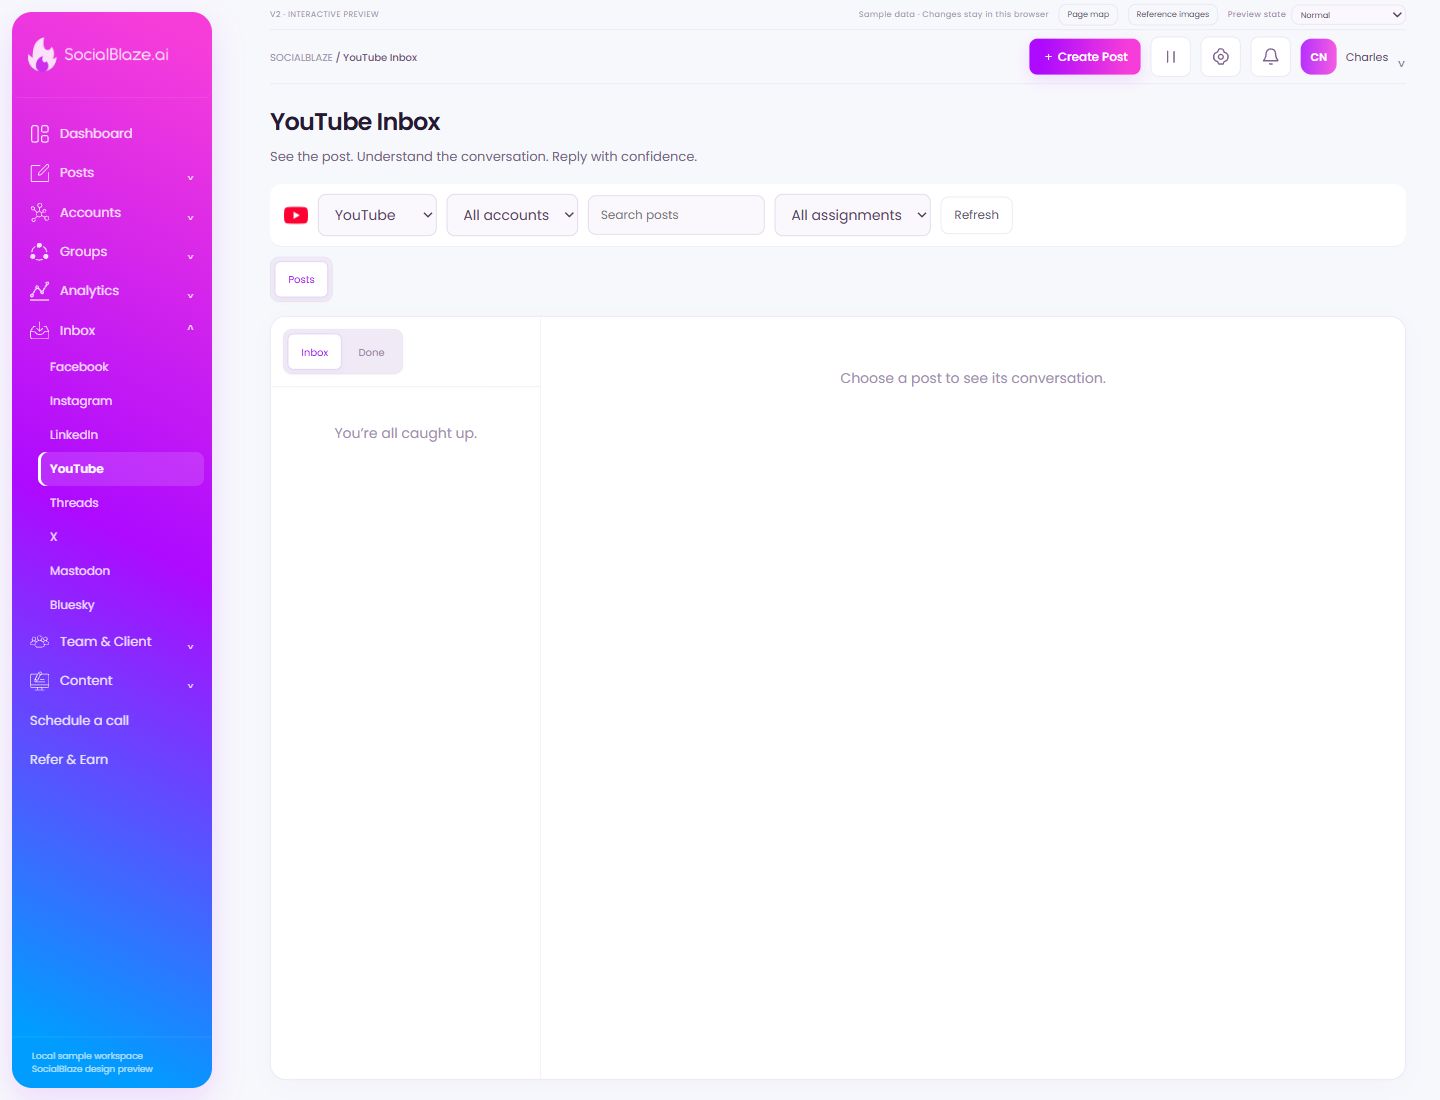Collapse the Inbox submenu chevron
1440x1100 pixels.
tap(190, 329)
